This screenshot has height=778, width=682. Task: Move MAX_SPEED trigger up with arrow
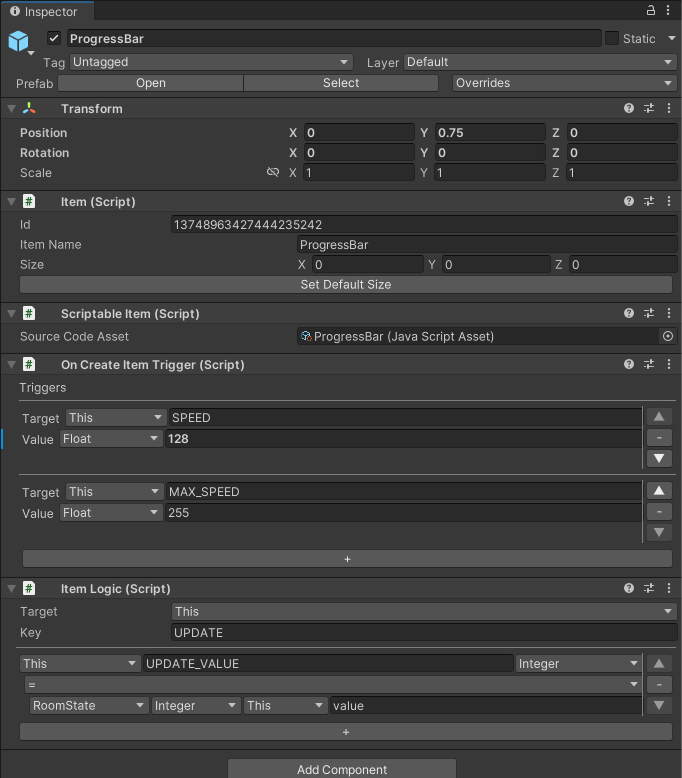tap(659, 491)
